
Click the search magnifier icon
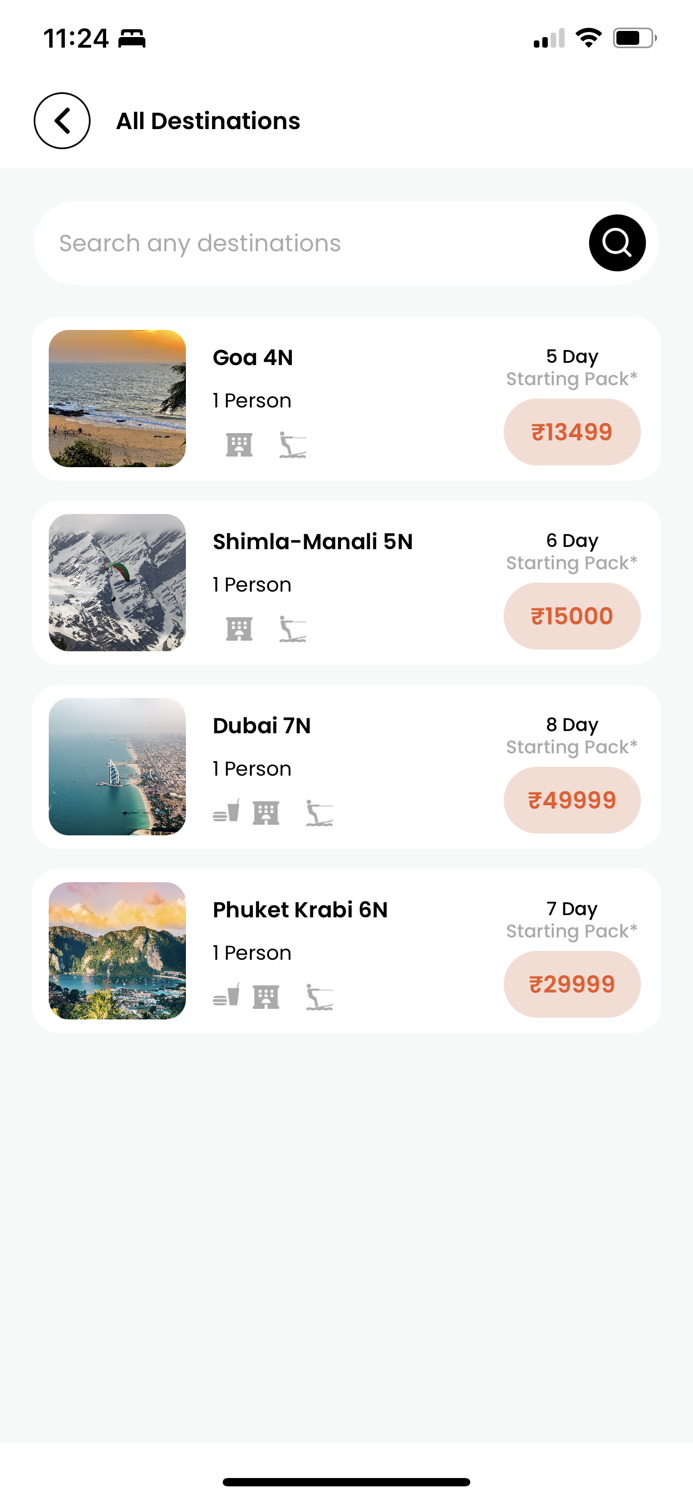click(x=616, y=242)
